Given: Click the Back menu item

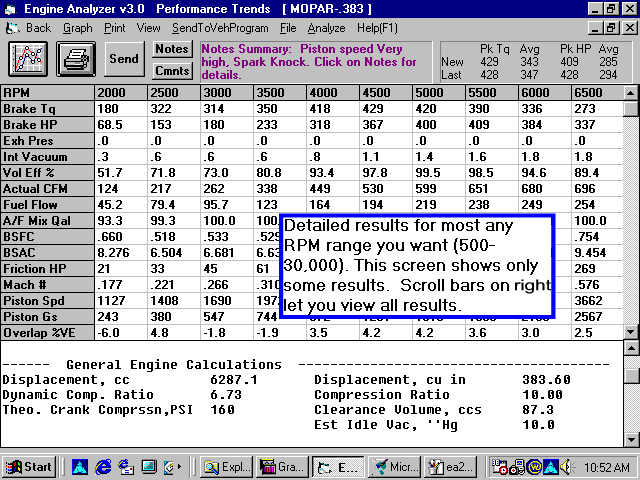Looking at the screenshot, I should tap(38, 28).
